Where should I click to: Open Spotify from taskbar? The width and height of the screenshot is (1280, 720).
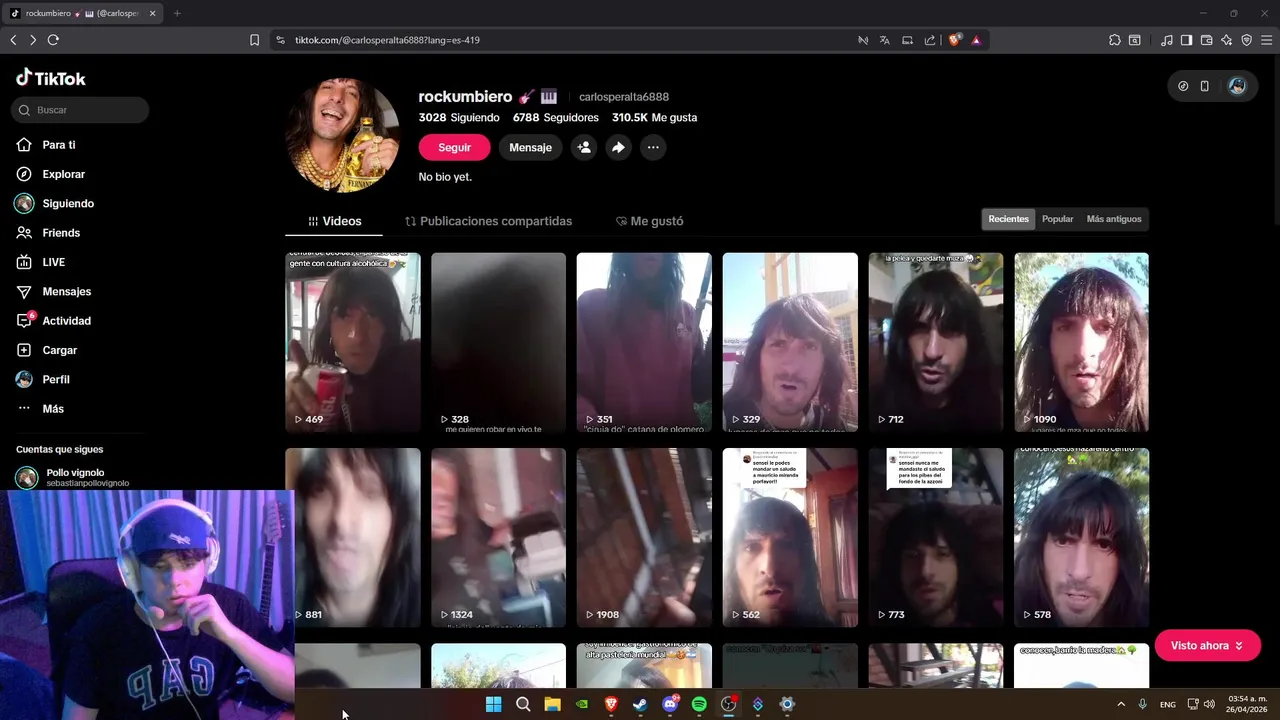[x=699, y=704]
